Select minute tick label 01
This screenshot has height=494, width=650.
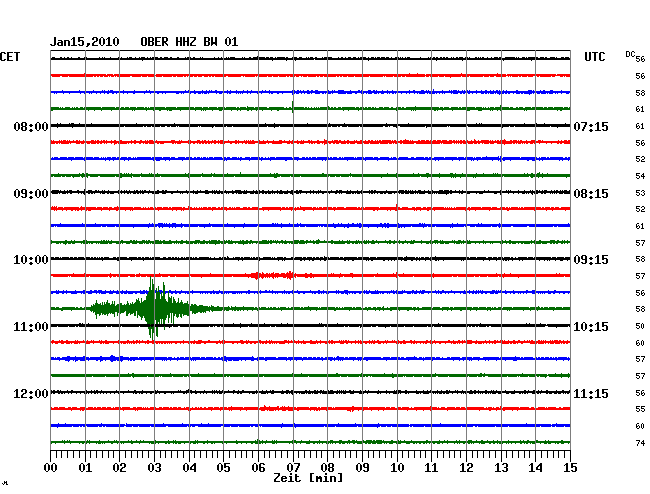click(85, 468)
